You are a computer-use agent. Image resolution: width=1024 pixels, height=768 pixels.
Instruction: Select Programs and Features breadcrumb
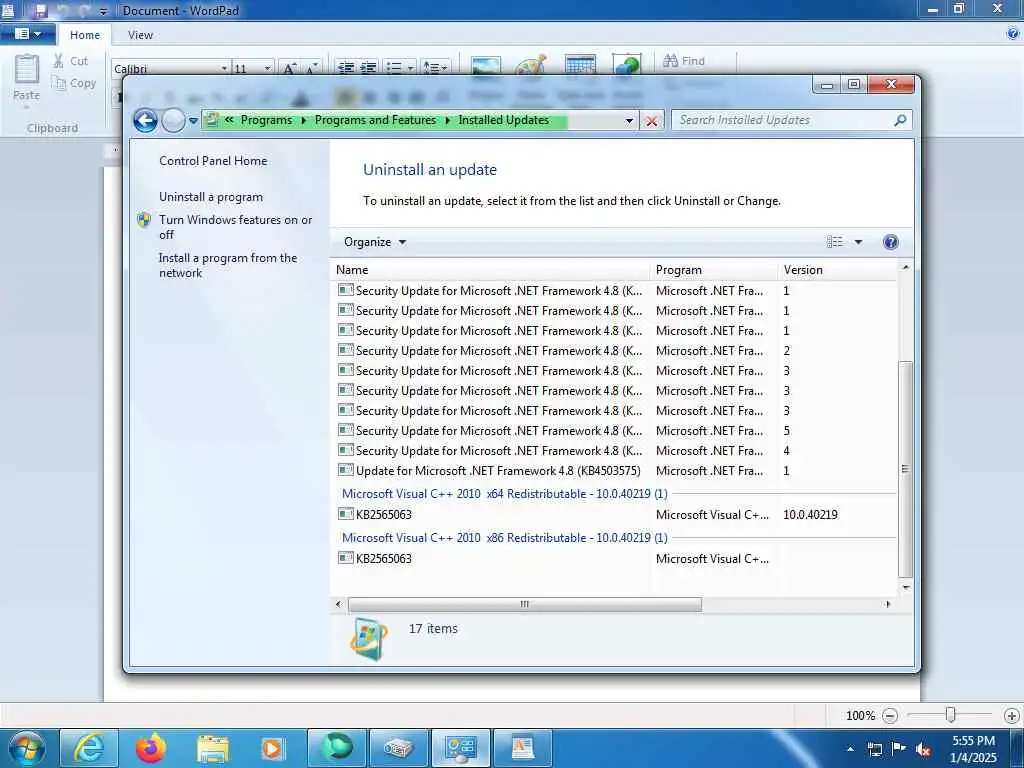[x=376, y=120]
